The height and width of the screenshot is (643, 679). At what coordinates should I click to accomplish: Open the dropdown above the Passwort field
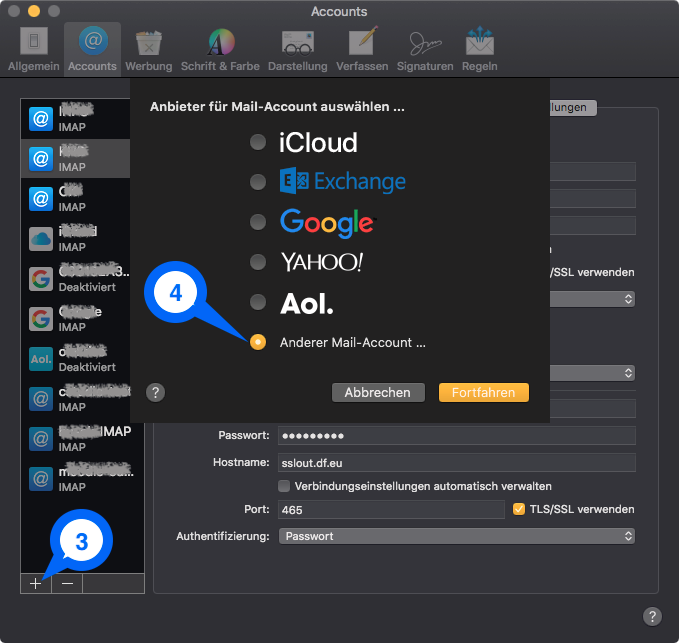point(592,373)
